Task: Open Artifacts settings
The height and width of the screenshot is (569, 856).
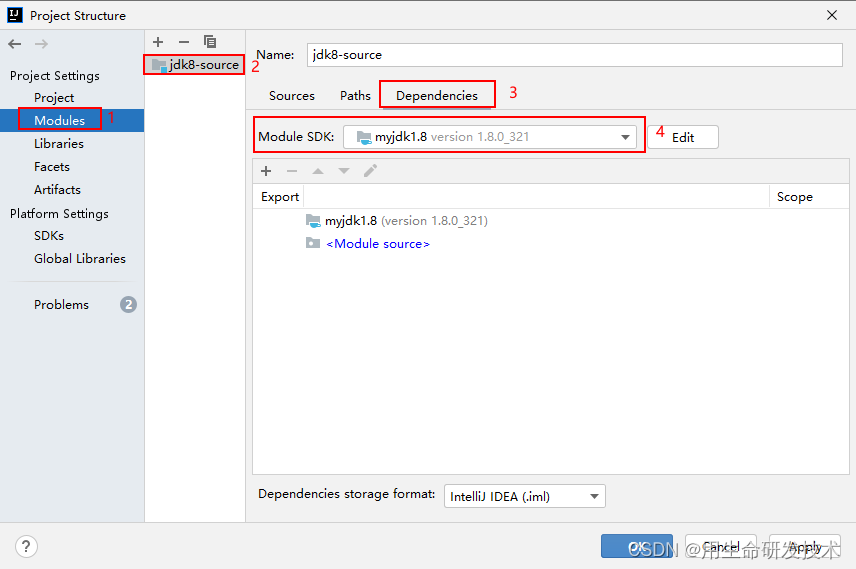Action: (57, 189)
